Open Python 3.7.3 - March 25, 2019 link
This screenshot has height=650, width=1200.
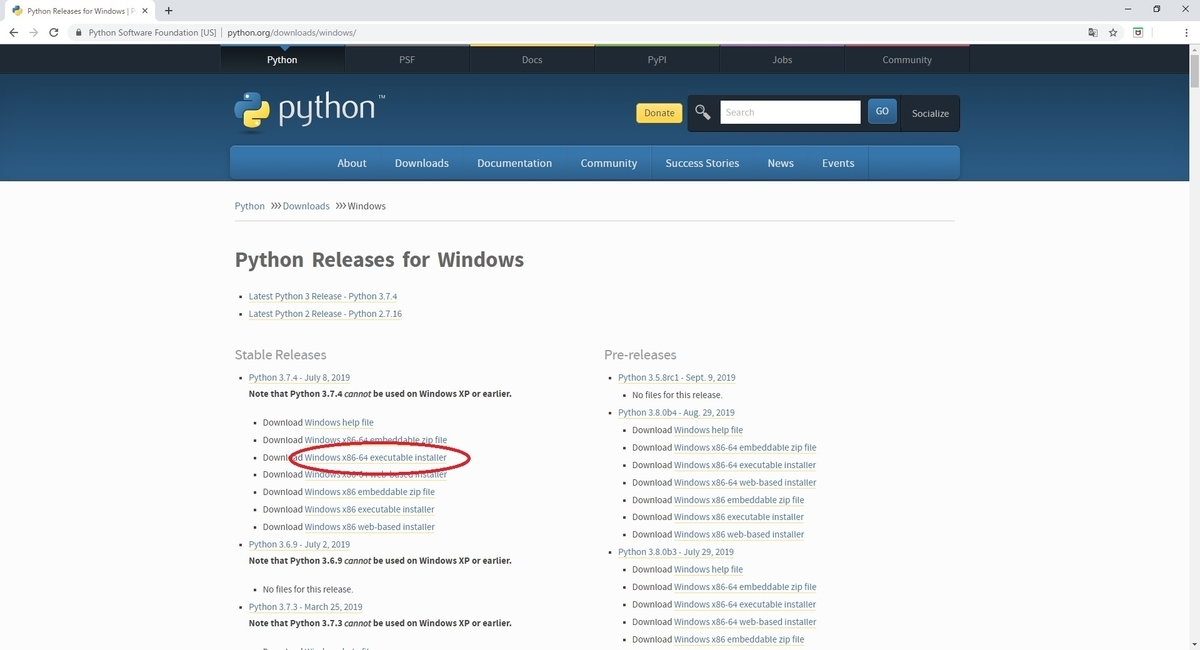pos(306,607)
